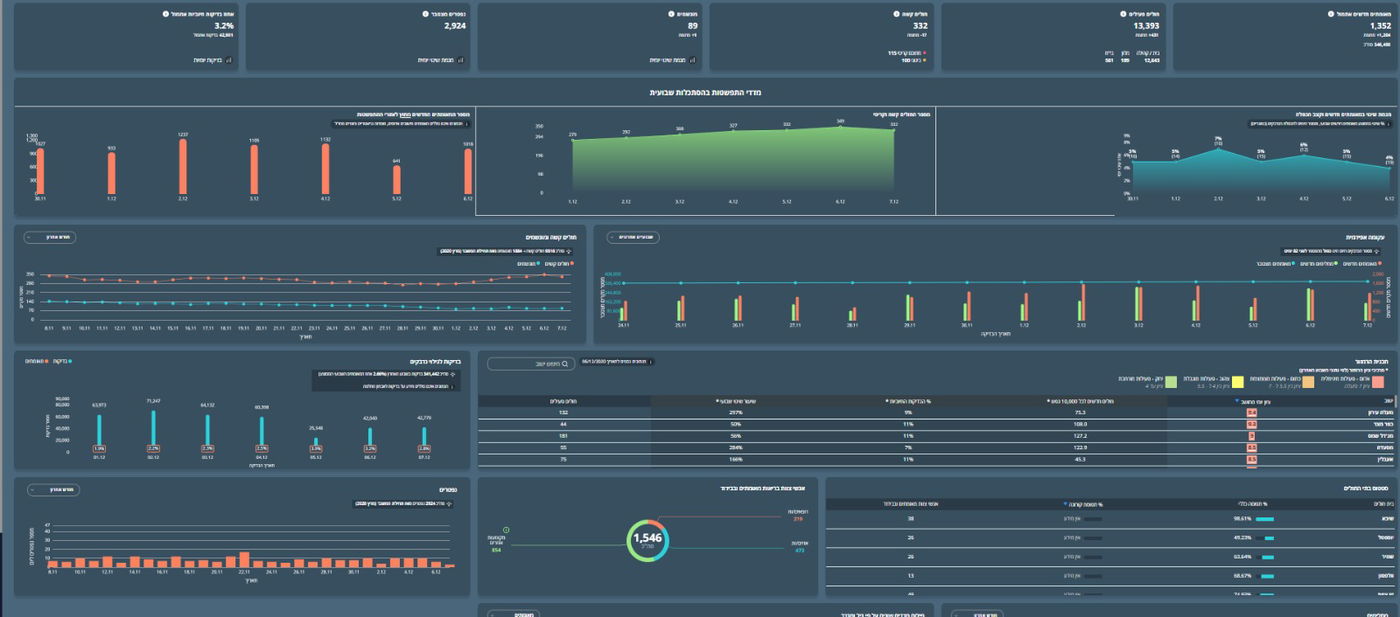Screen dimensions: 1400x617
Task: Click magnifier icon in settlement search box
Action: tap(565, 364)
